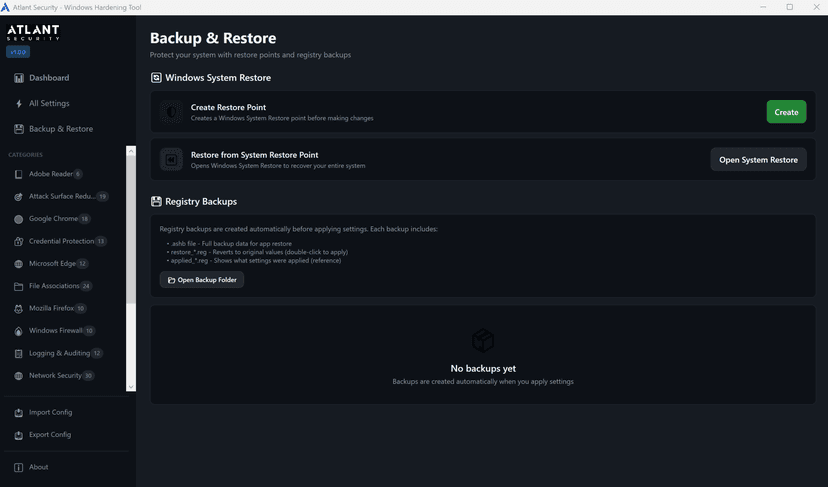The width and height of the screenshot is (828, 487).
Task: Click the About info icon
Action: pyautogui.click(x=18, y=467)
